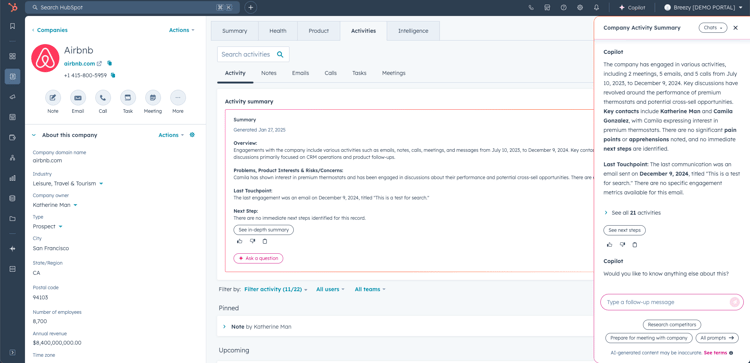This screenshot has width=750, height=363.
Task: Close the Company Activity Summary panel
Action: (736, 28)
